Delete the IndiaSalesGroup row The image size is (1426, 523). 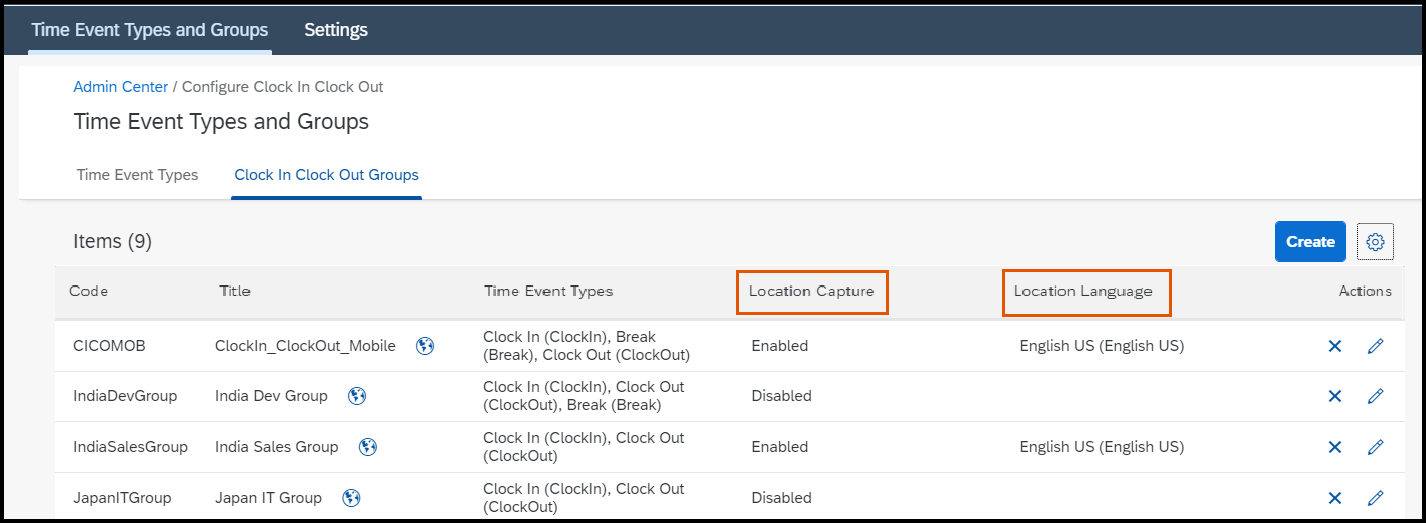[1334, 447]
